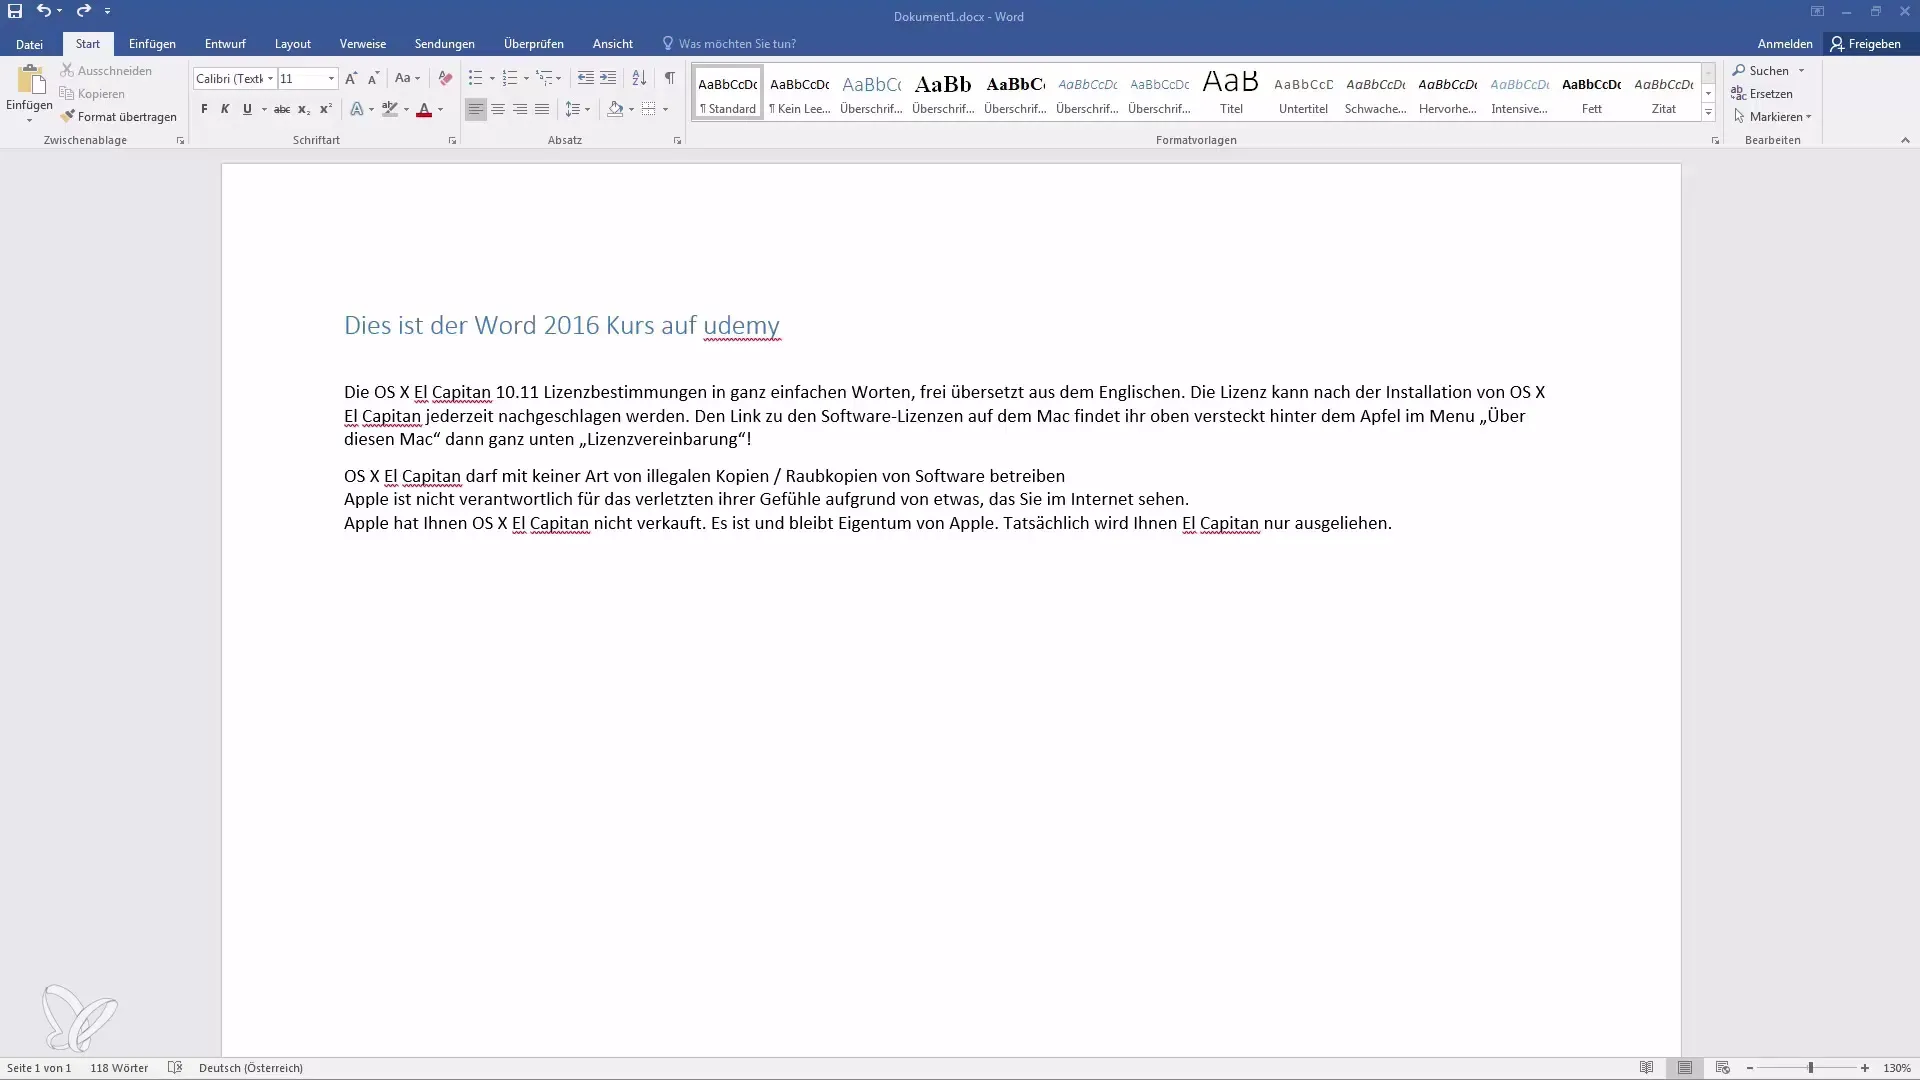Image resolution: width=1920 pixels, height=1080 pixels.
Task: Toggle italic (K) formatting
Action: (225, 109)
